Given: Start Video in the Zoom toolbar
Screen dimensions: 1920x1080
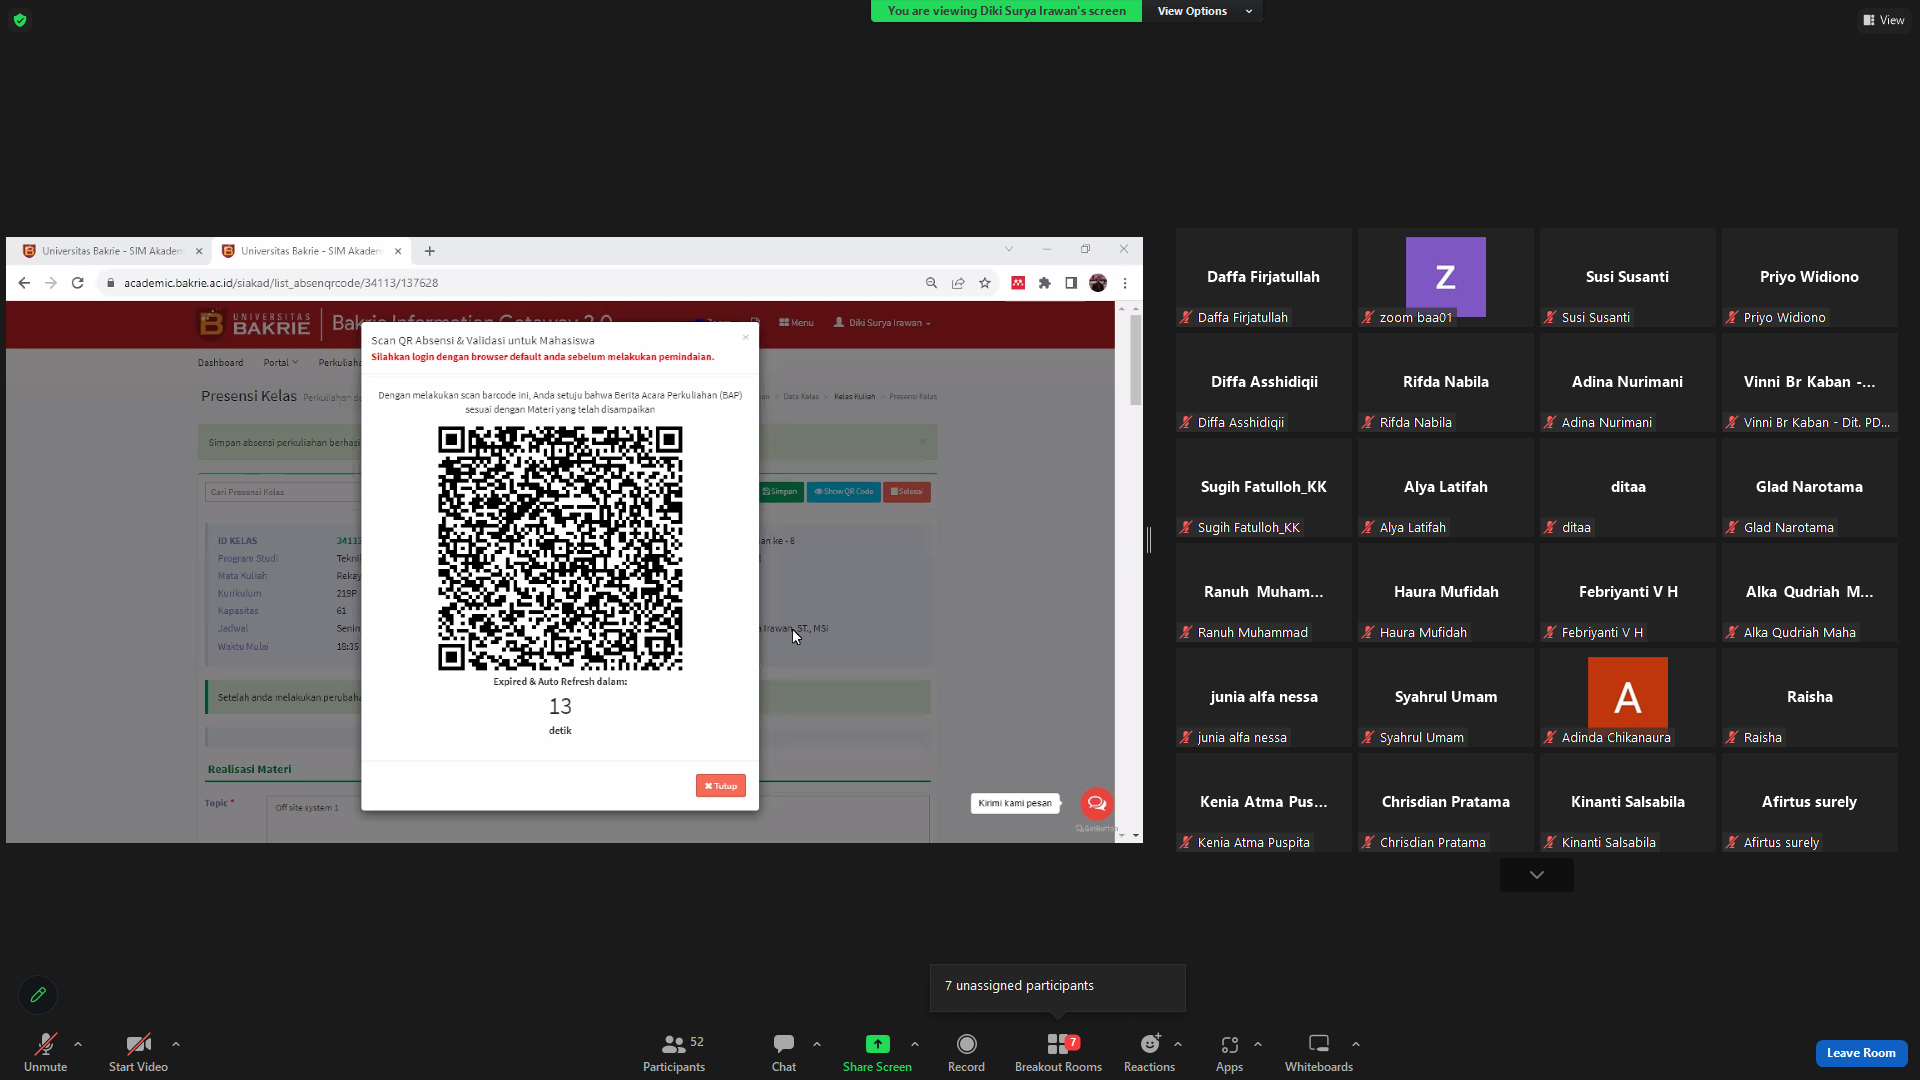Looking at the screenshot, I should click(138, 1052).
